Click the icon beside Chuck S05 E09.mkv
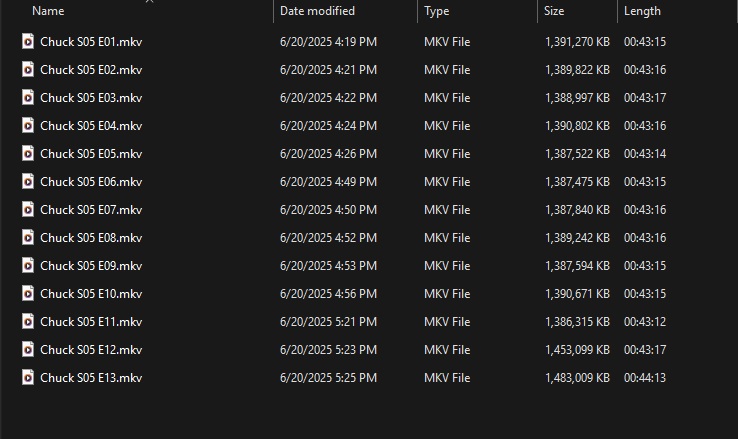 tap(28, 266)
